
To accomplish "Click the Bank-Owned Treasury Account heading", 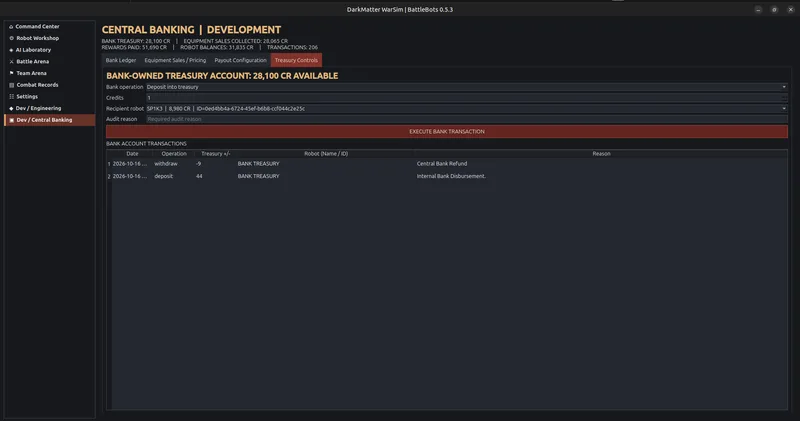I will 222,76.
